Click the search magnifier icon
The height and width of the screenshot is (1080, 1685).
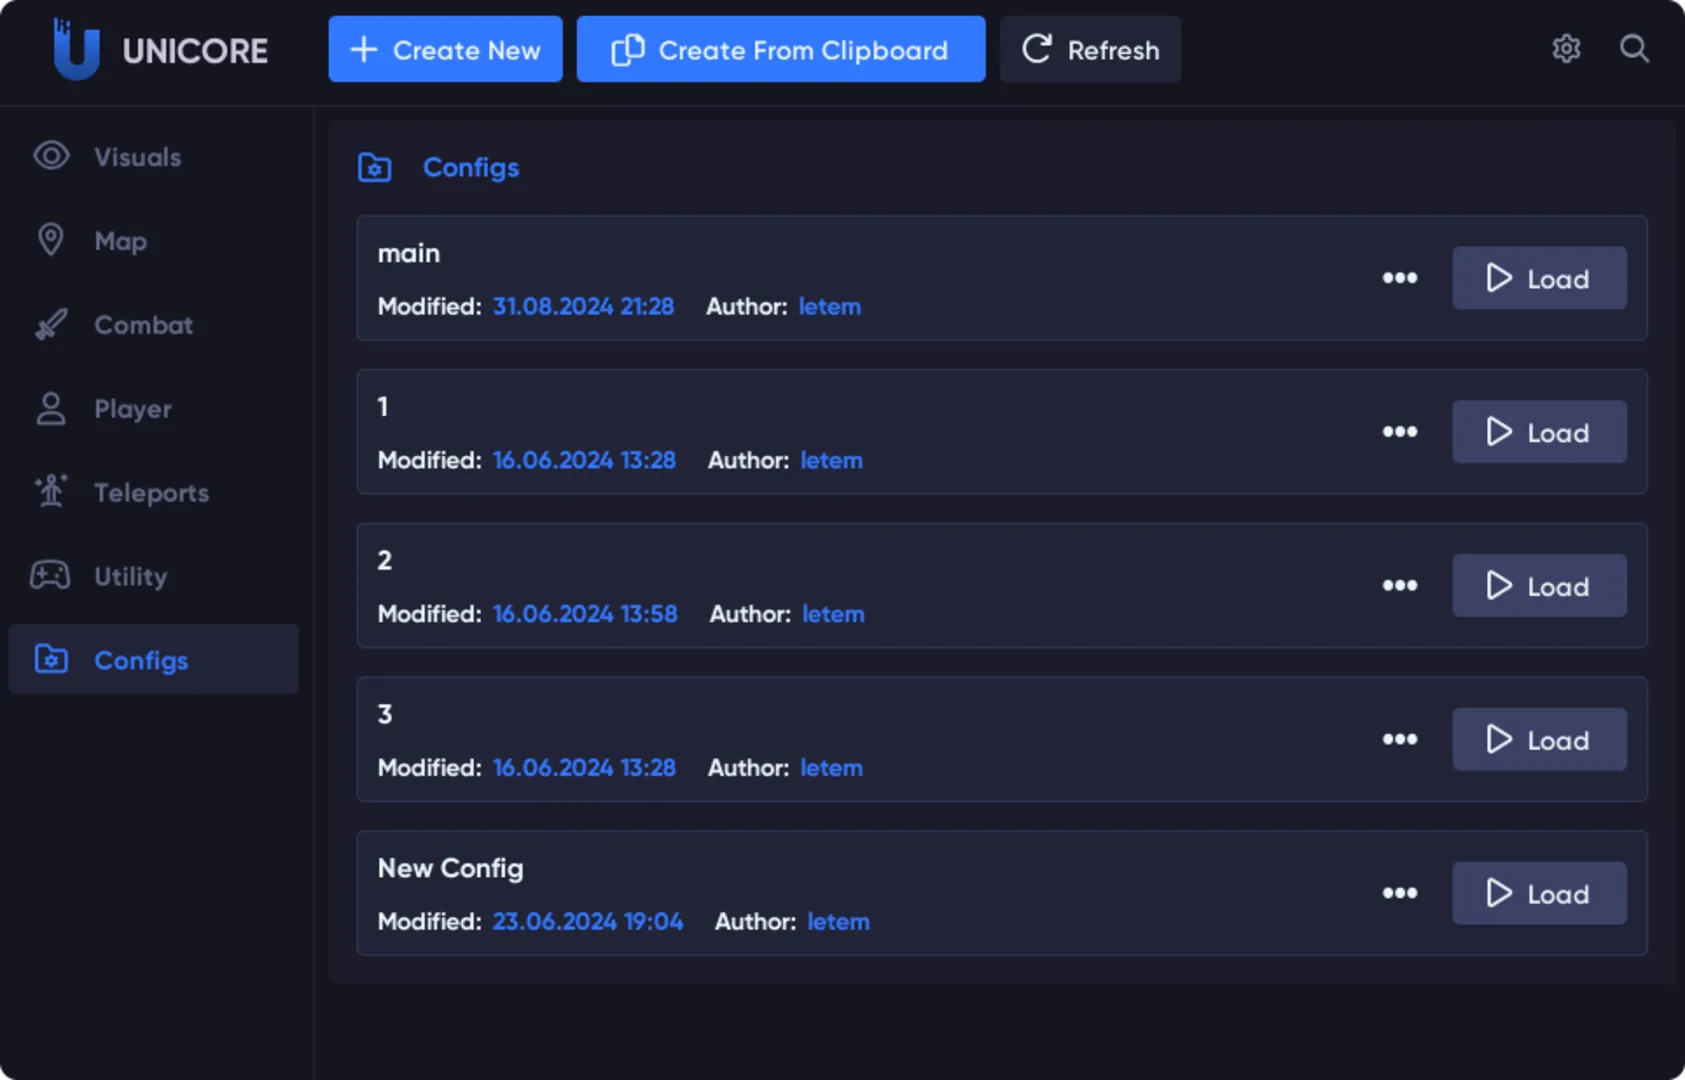pos(1634,49)
